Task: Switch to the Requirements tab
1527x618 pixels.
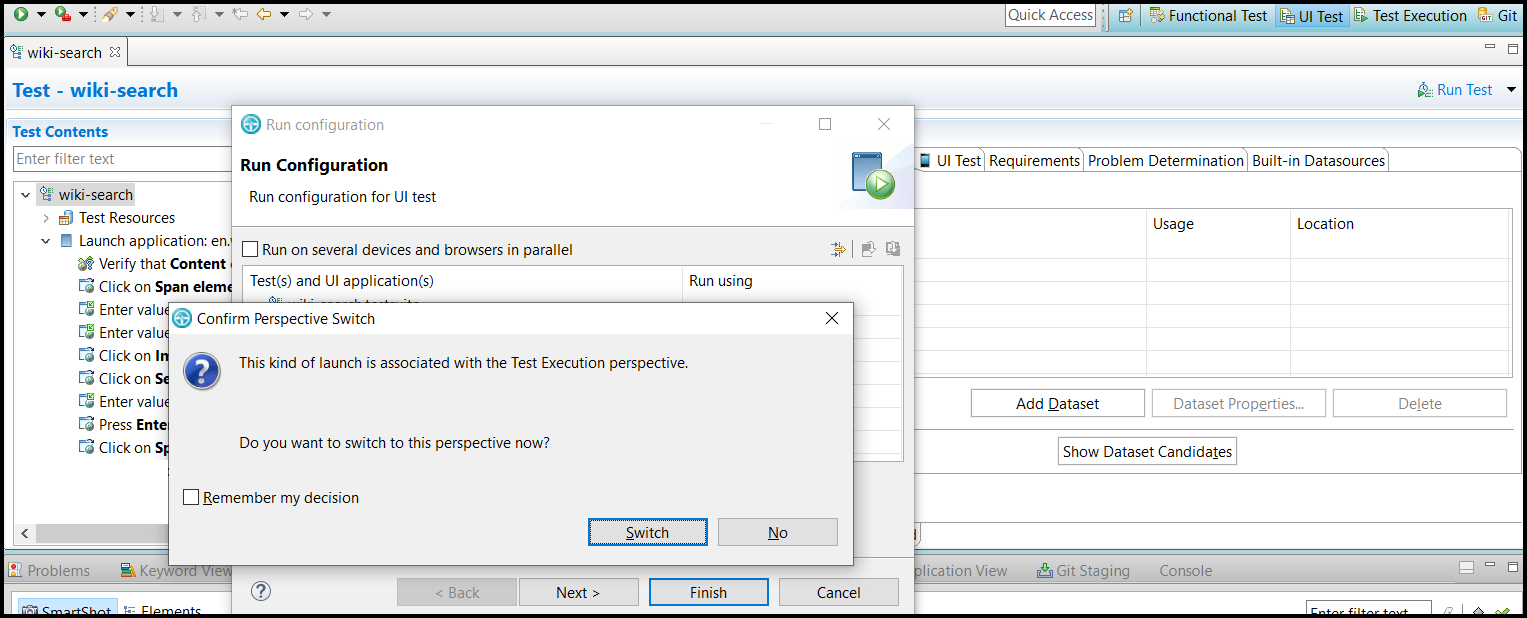Action: click(1034, 158)
